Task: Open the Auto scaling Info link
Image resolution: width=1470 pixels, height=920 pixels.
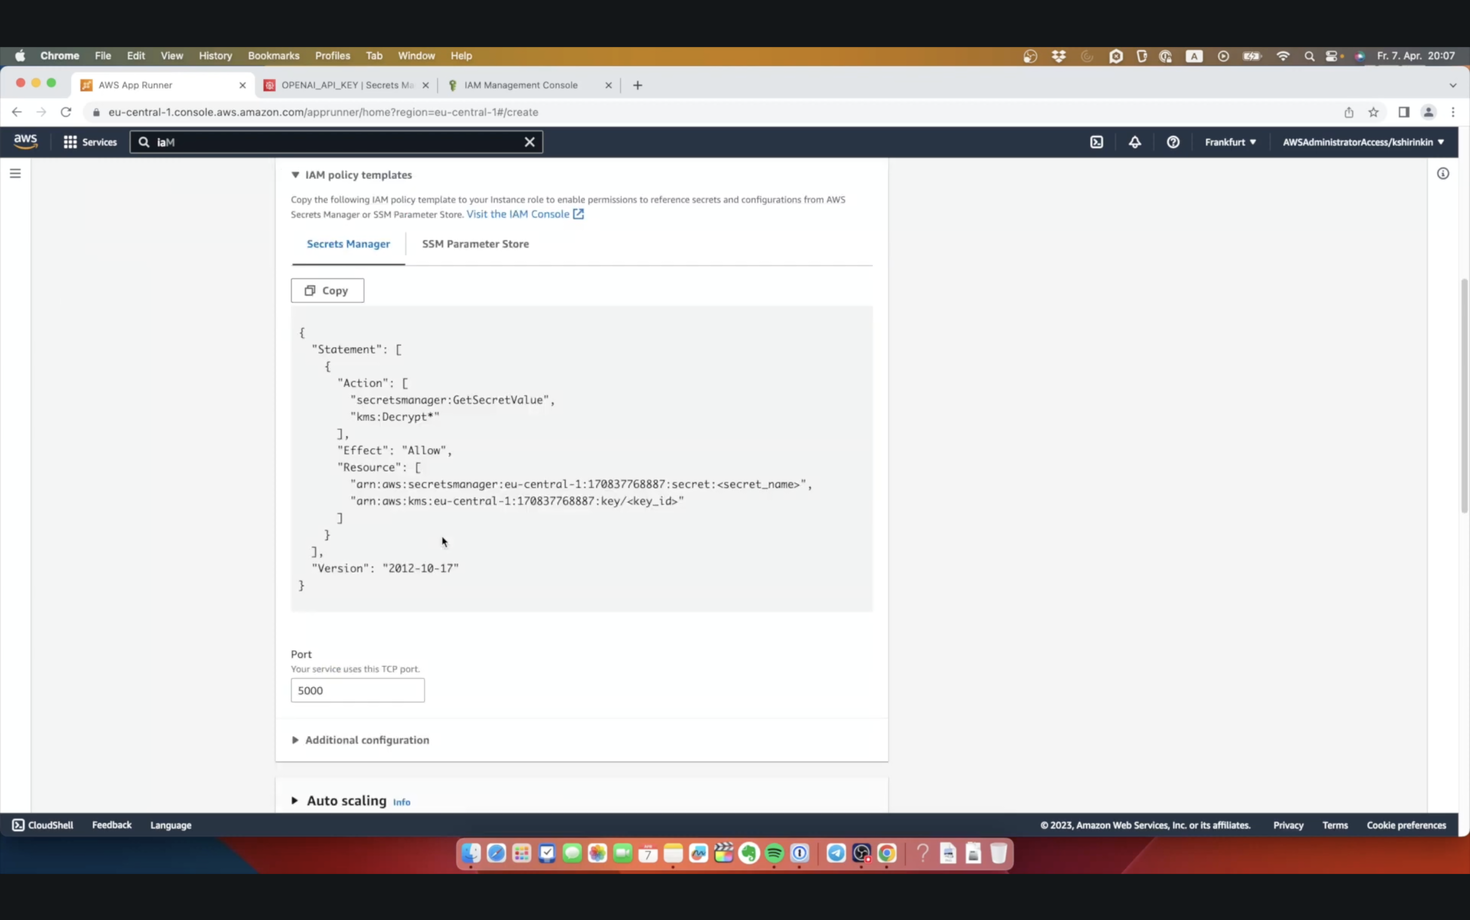Action: (x=402, y=802)
